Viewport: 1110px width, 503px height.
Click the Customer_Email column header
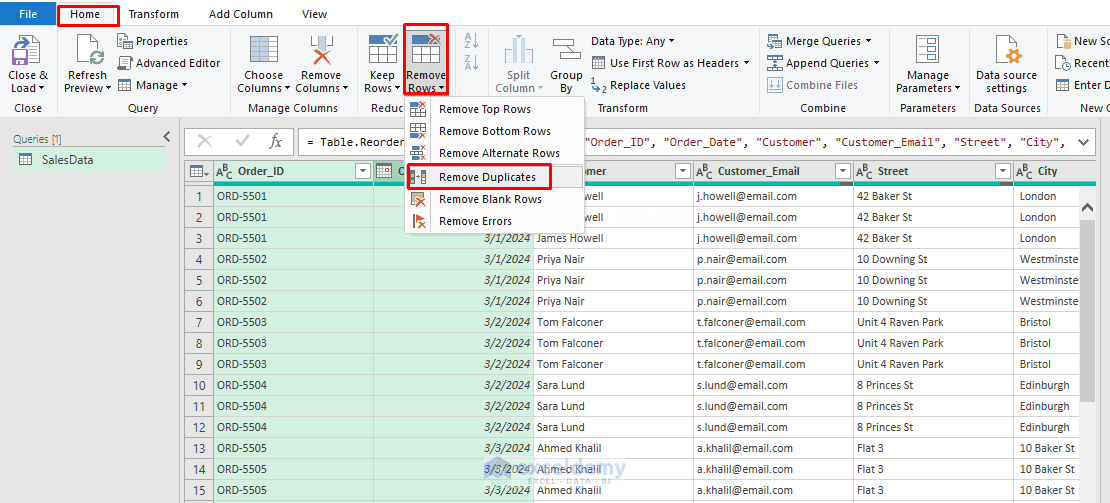coord(773,171)
